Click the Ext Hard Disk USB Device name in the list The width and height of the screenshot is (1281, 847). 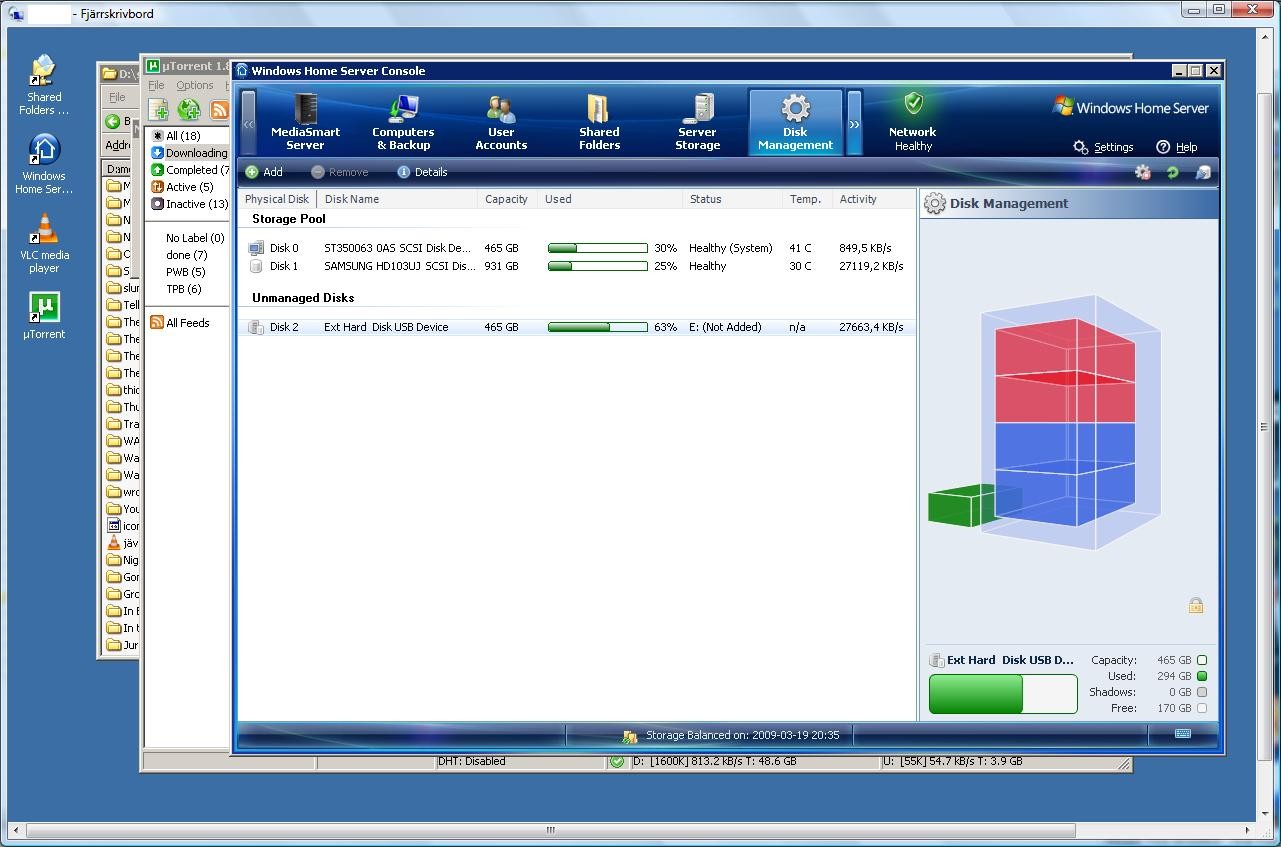386,327
